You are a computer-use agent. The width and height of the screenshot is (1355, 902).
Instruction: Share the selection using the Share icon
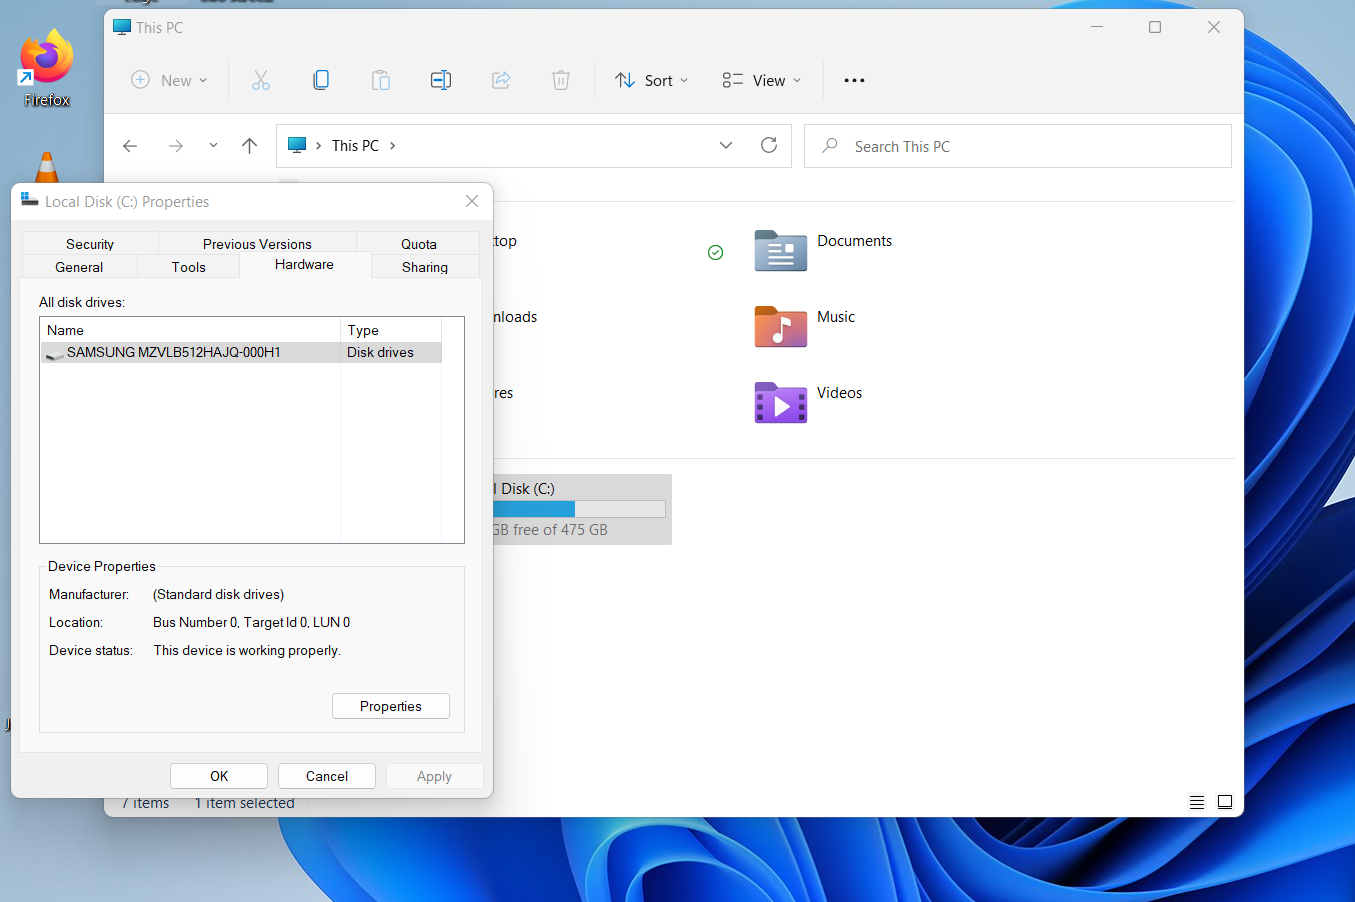point(501,80)
